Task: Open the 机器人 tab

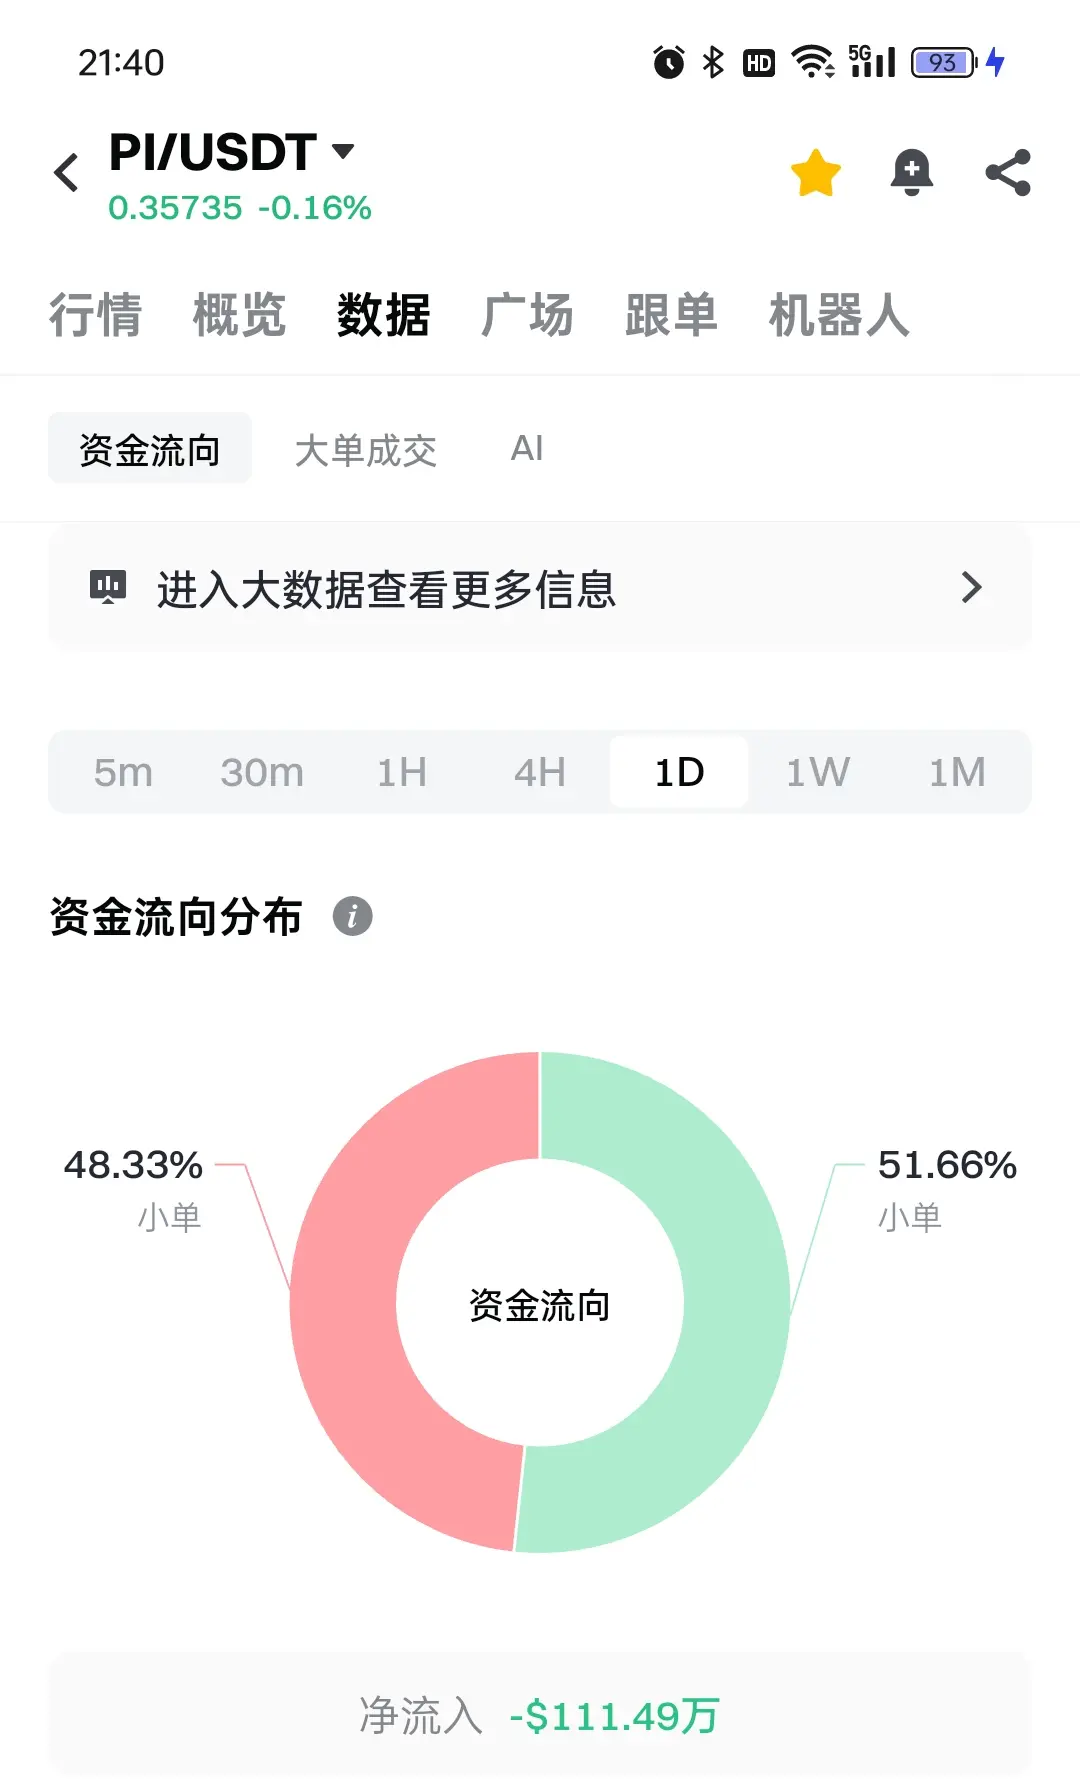Action: (839, 315)
